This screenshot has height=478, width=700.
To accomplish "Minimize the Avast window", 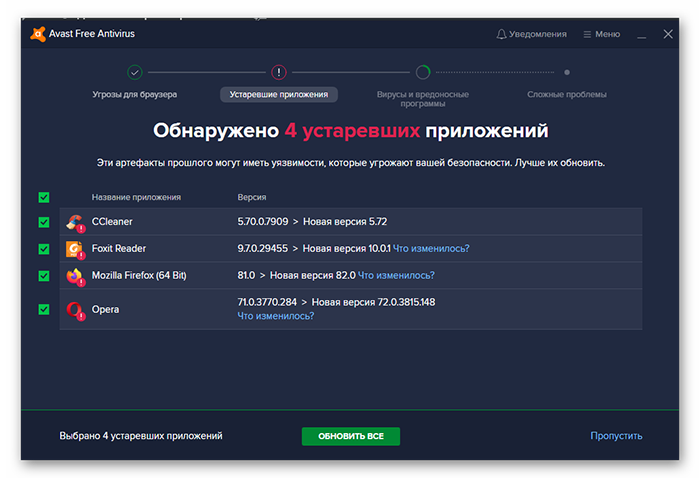I will click(642, 35).
